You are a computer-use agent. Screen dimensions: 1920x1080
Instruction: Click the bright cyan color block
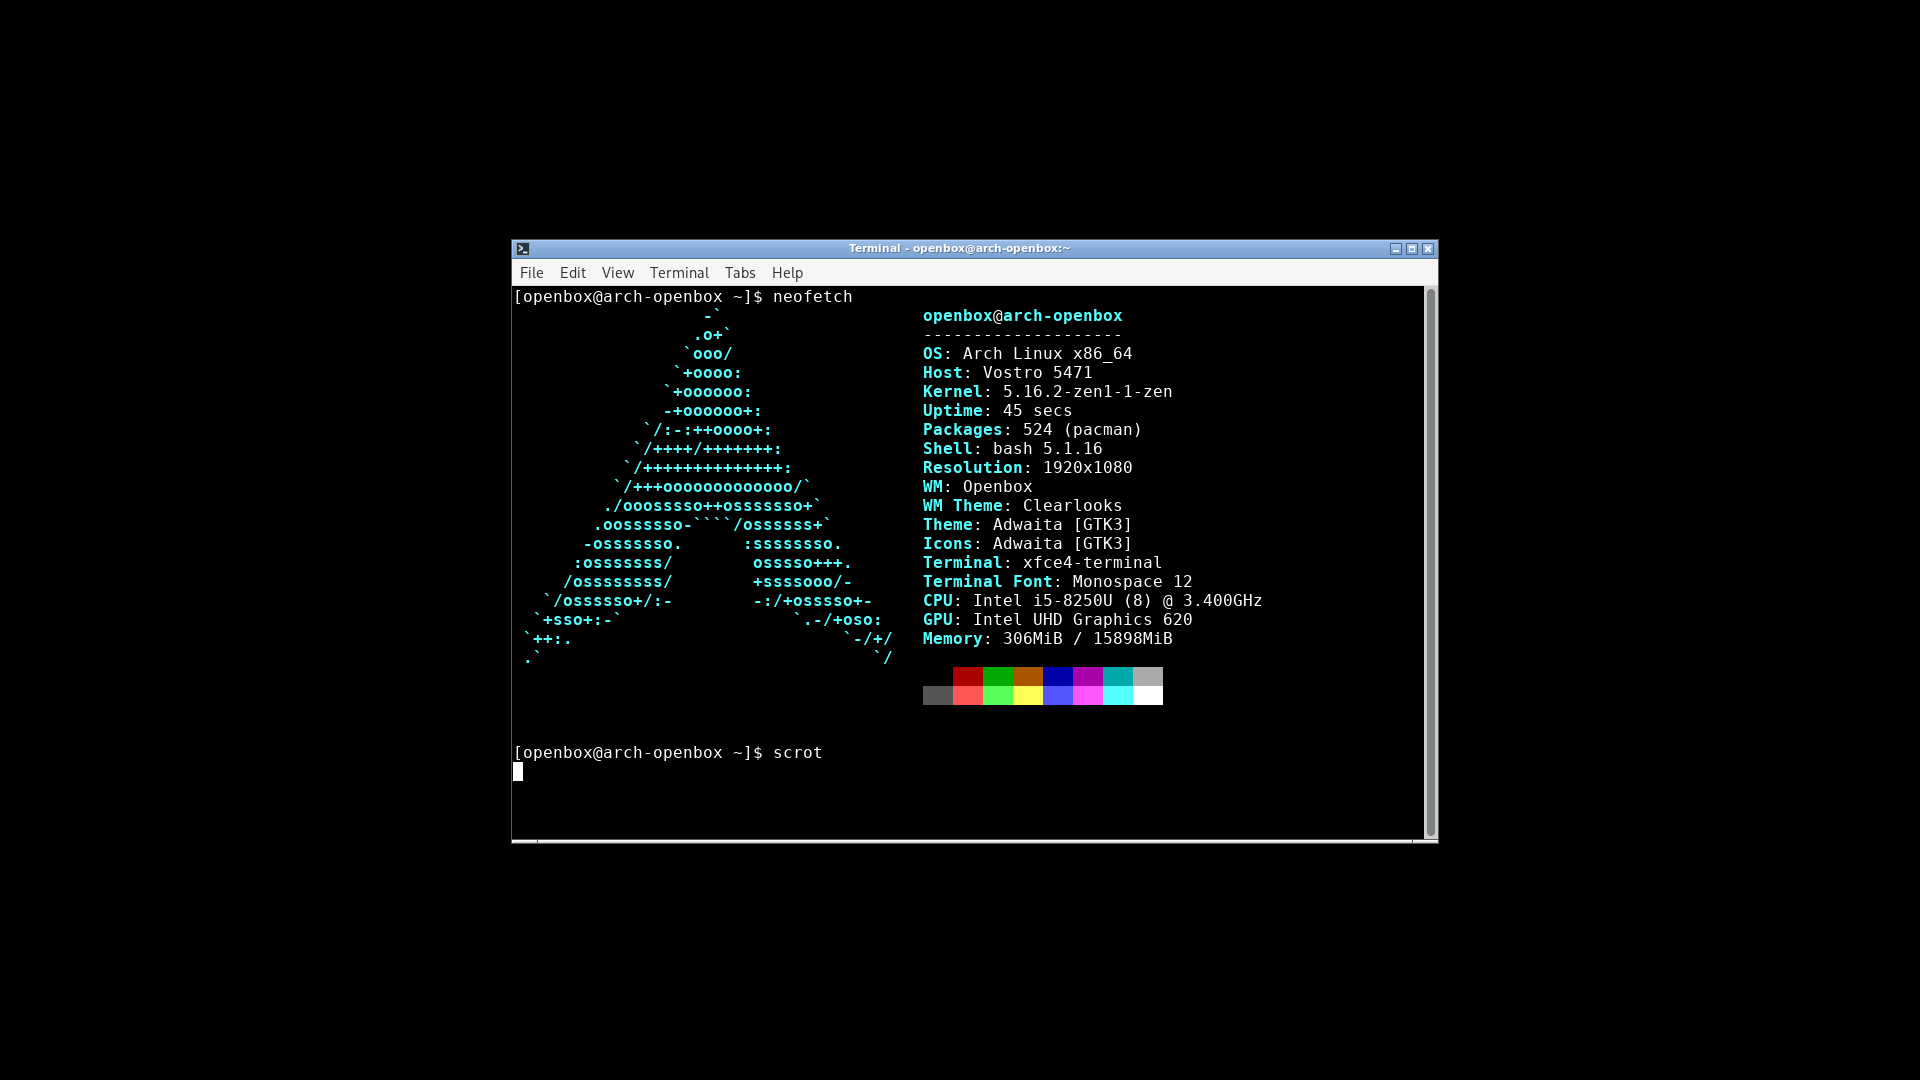(x=1118, y=695)
